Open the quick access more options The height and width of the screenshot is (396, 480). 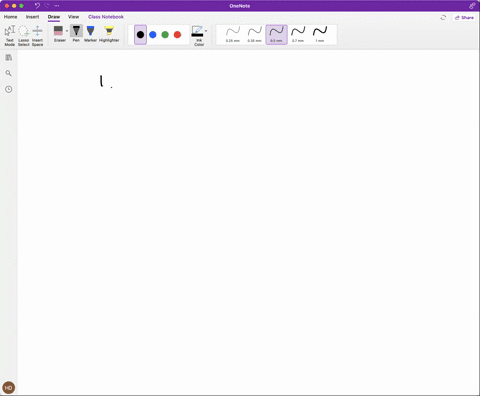pyautogui.click(x=57, y=6)
